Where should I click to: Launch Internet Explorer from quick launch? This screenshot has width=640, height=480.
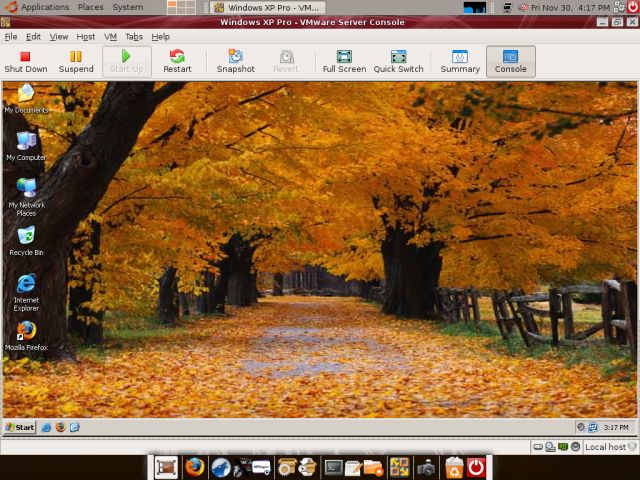tap(47, 427)
